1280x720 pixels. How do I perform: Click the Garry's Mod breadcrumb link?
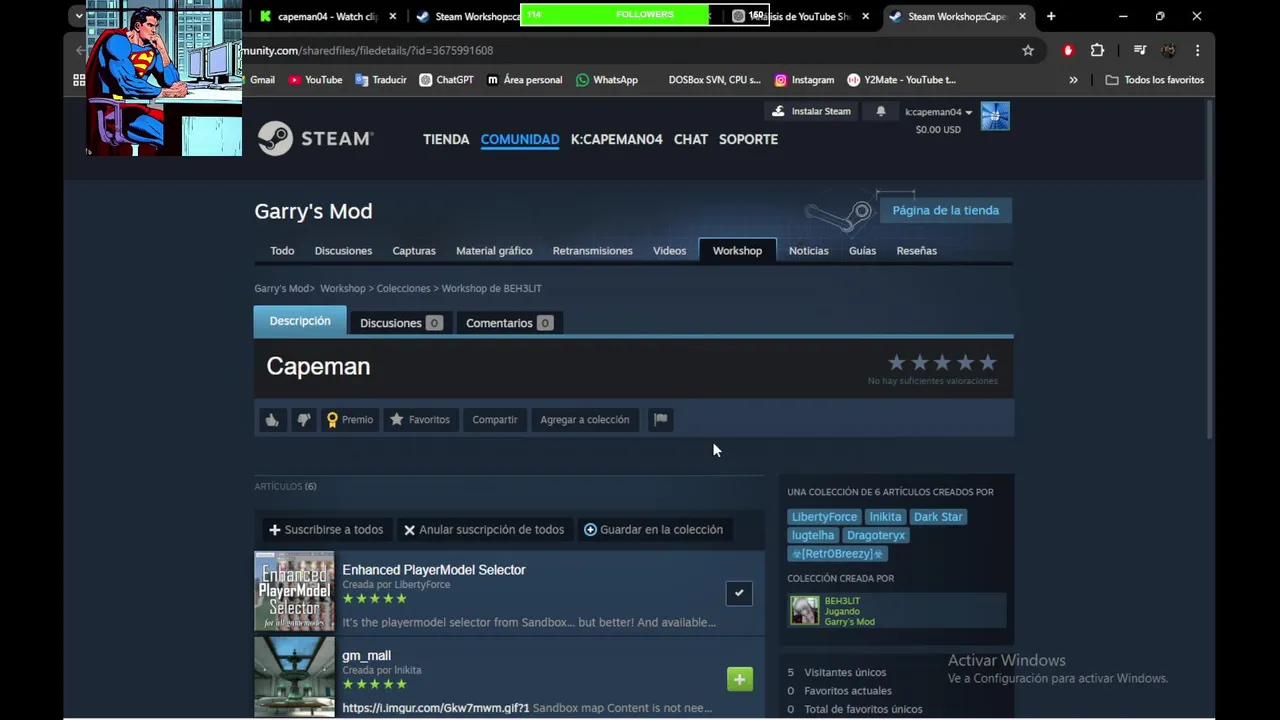281,288
